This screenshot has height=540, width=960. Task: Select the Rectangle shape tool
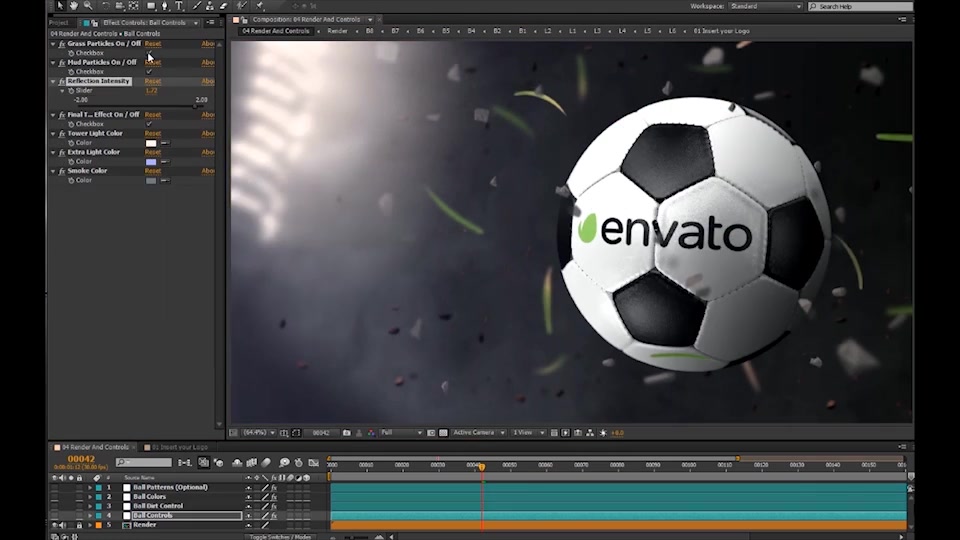(x=151, y=6)
